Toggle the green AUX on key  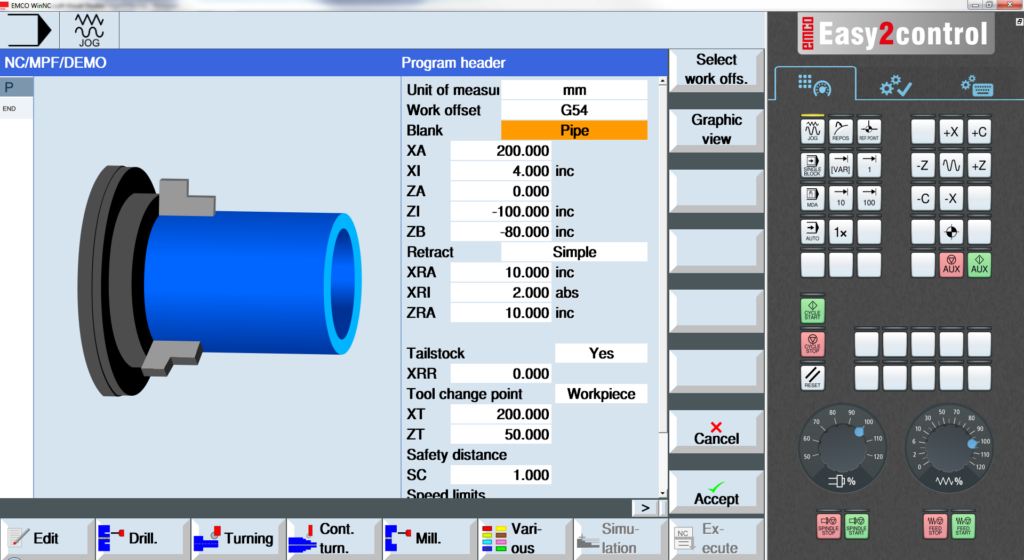pyautogui.click(x=979, y=264)
